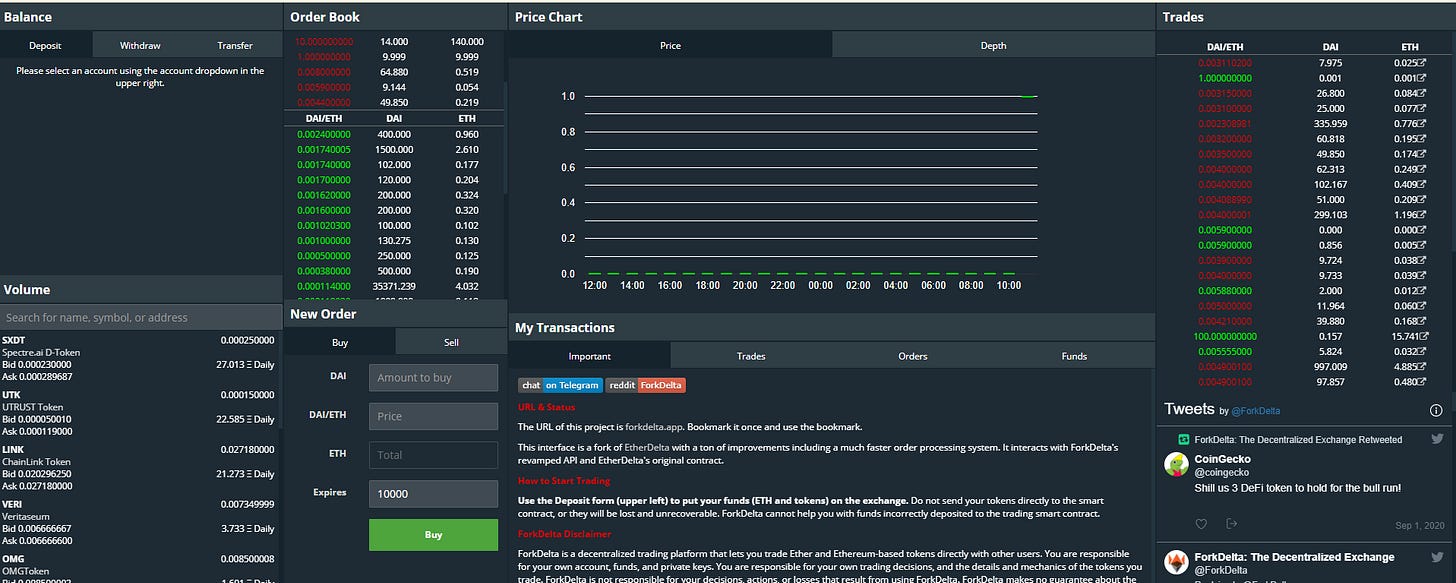Viewport: 1456px width, 583px height.
Task: Open transaction link for the 1.196 ETH trade
Action: (x=1424, y=214)
